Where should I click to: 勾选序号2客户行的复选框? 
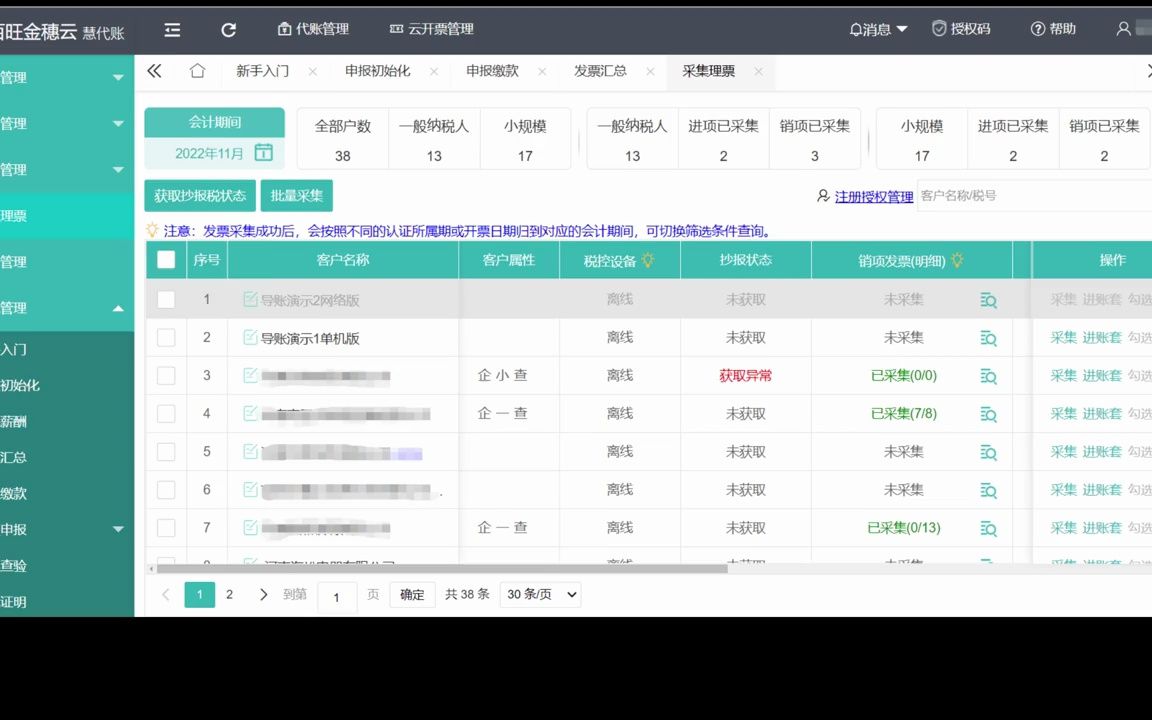click(x=167, y=337)
